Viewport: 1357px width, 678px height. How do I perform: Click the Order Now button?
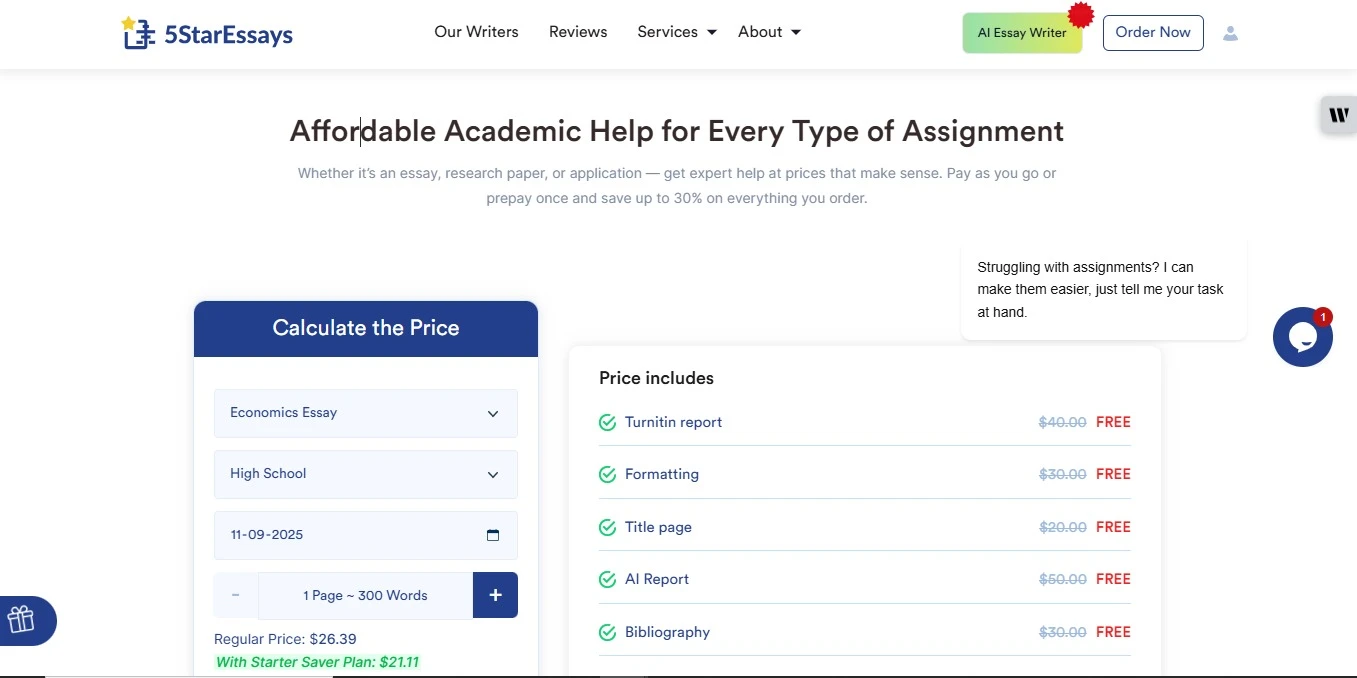click(x=1153, y=32)
